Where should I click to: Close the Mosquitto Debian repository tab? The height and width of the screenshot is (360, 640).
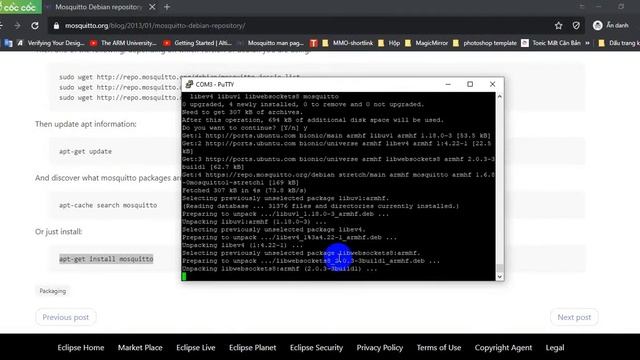click(152, 7)
